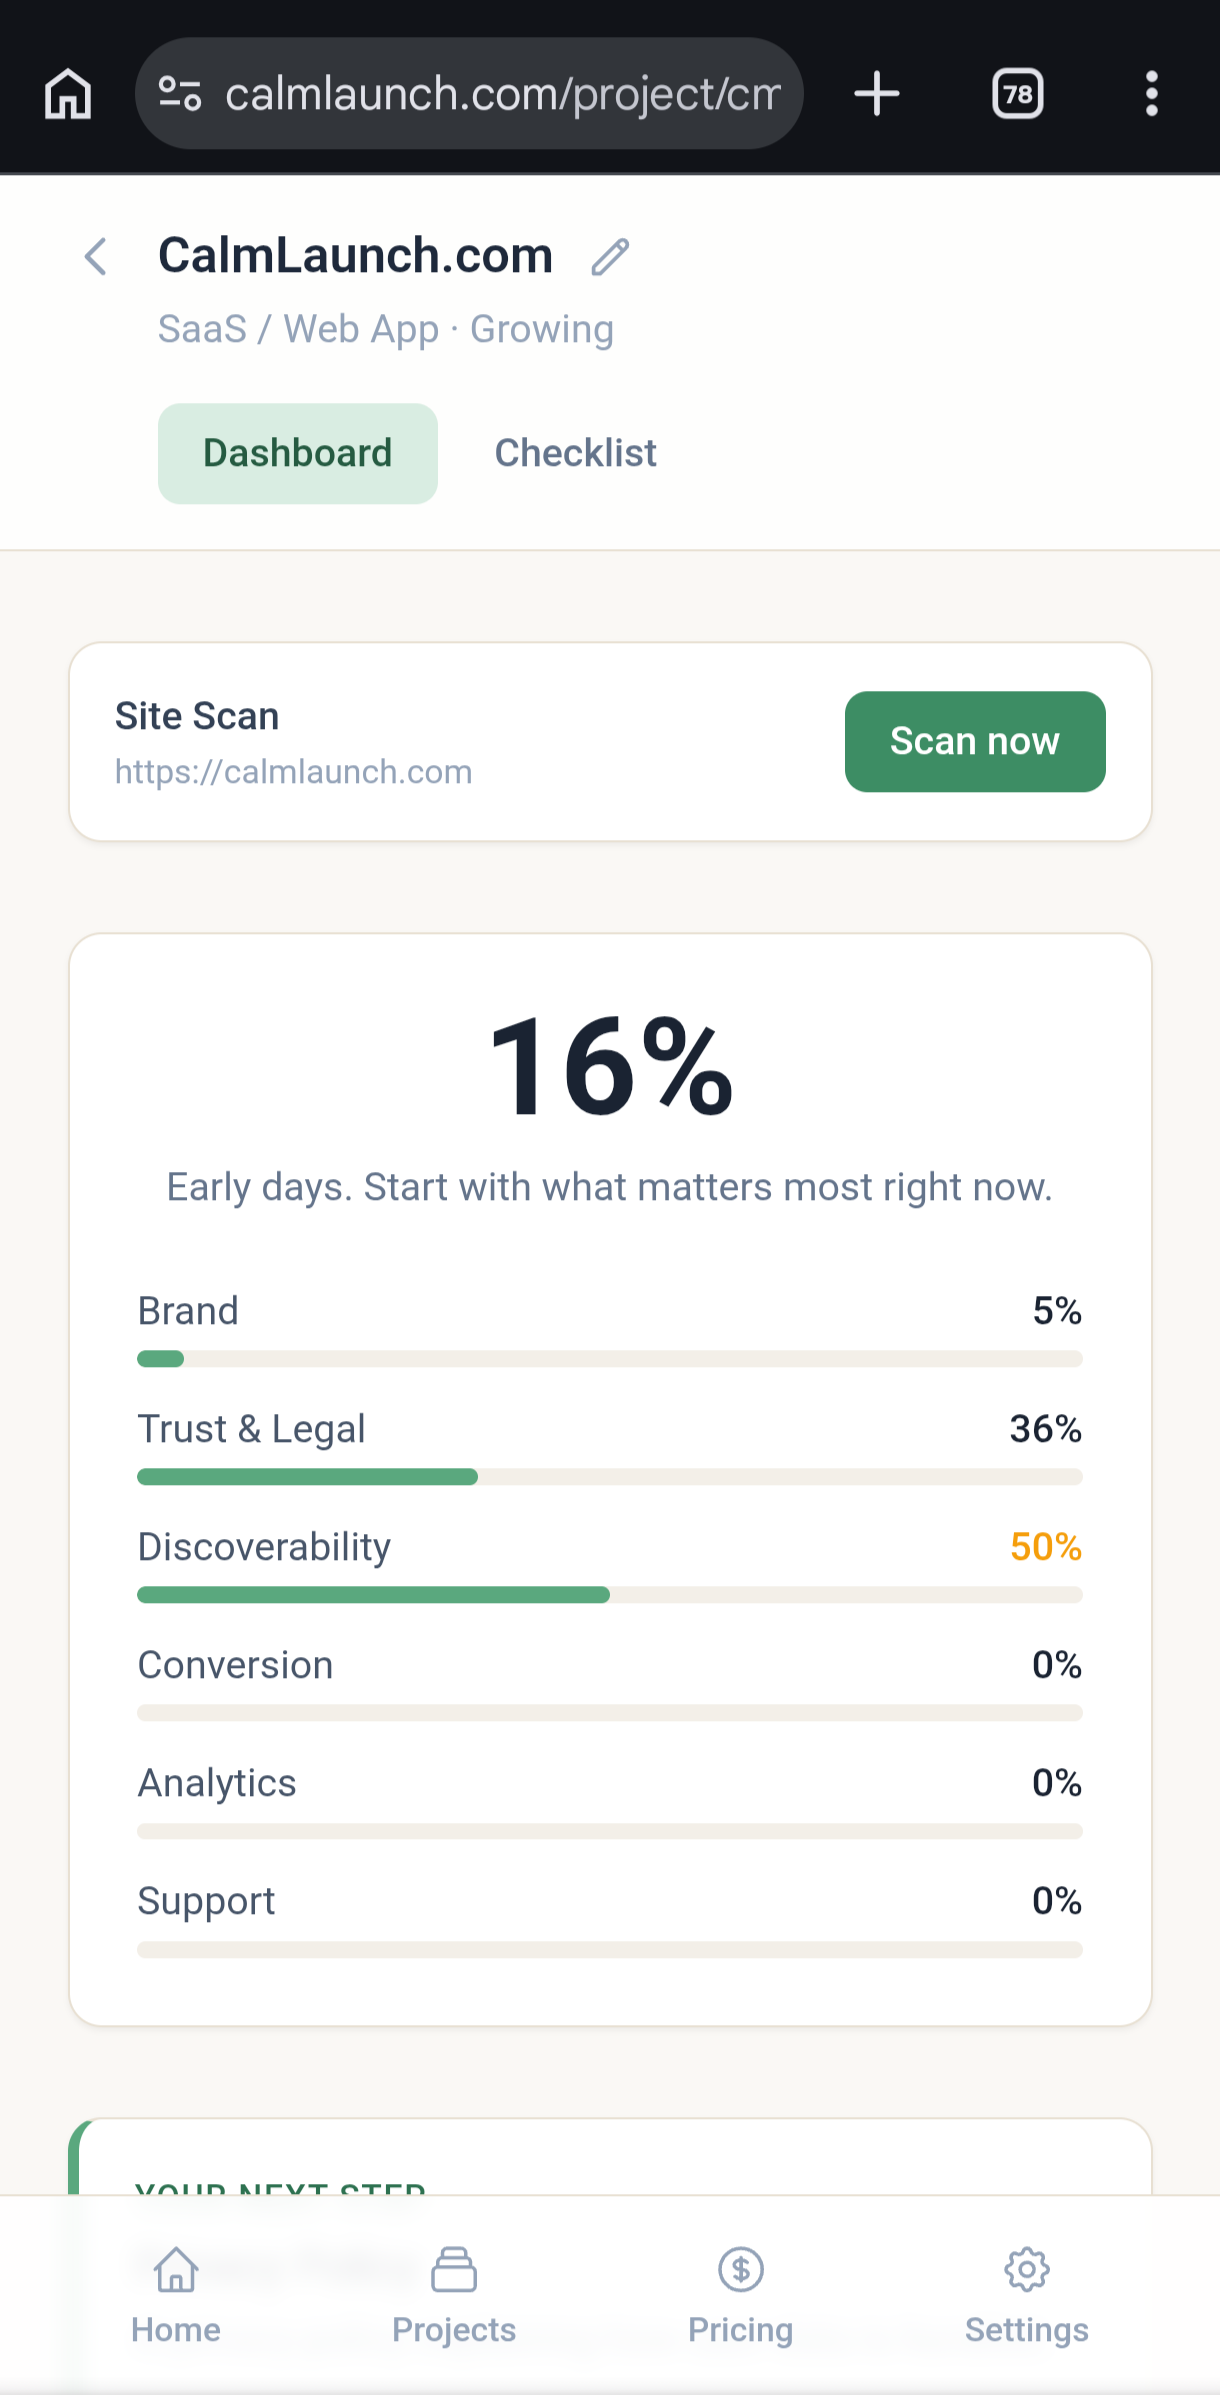1220x2395 pixels.
Task: Open the tab switcher showing 78 tabs
Action: 1017,94
